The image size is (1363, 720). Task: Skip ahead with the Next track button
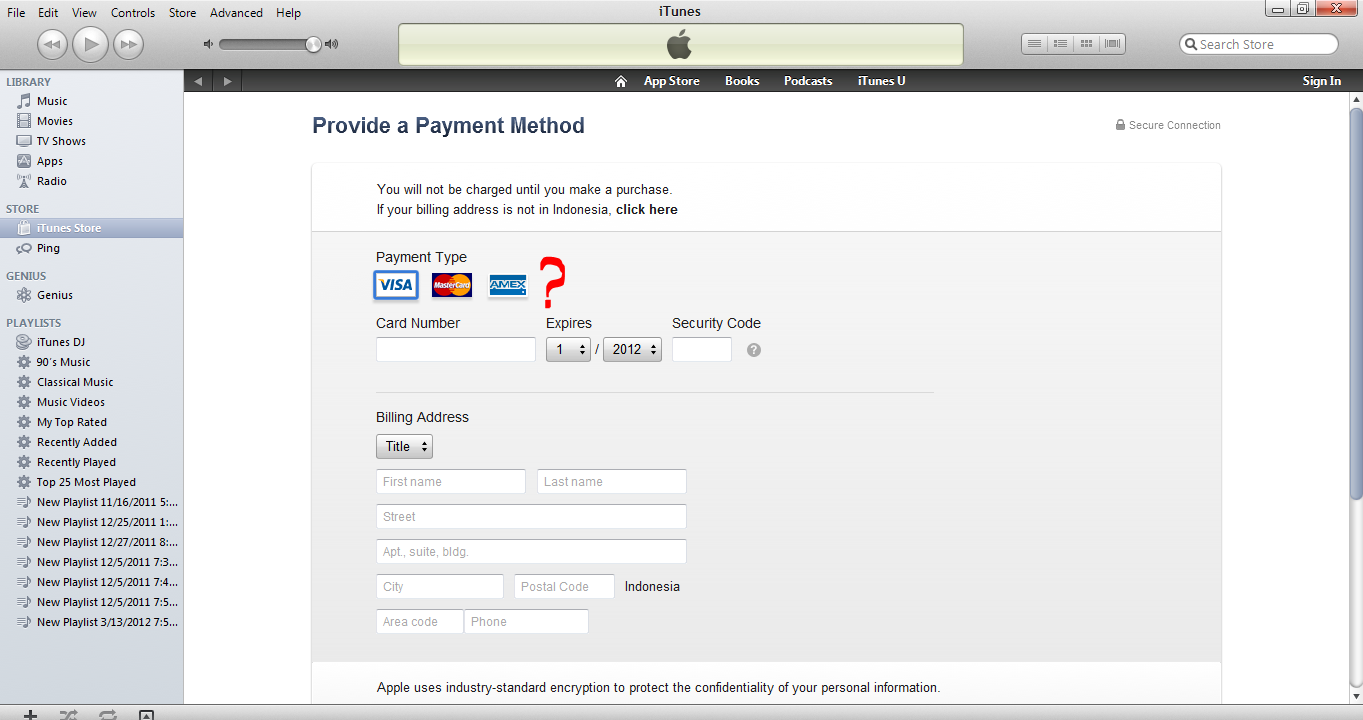128,44
